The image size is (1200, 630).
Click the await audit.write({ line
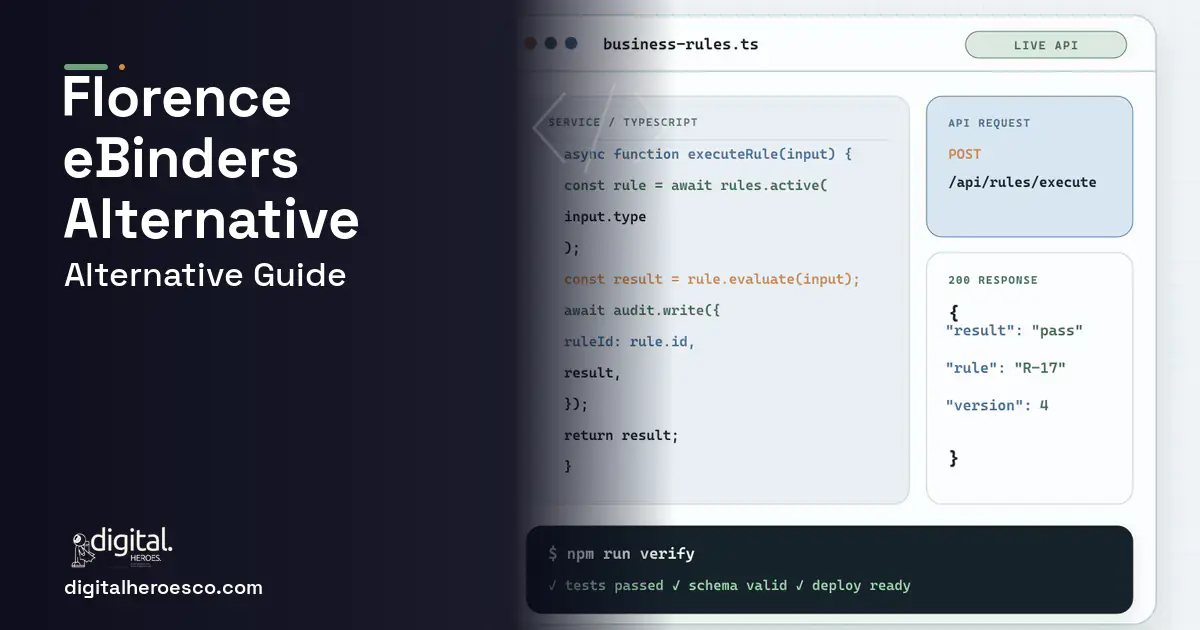pyautogui.click(x=642, y=310)
